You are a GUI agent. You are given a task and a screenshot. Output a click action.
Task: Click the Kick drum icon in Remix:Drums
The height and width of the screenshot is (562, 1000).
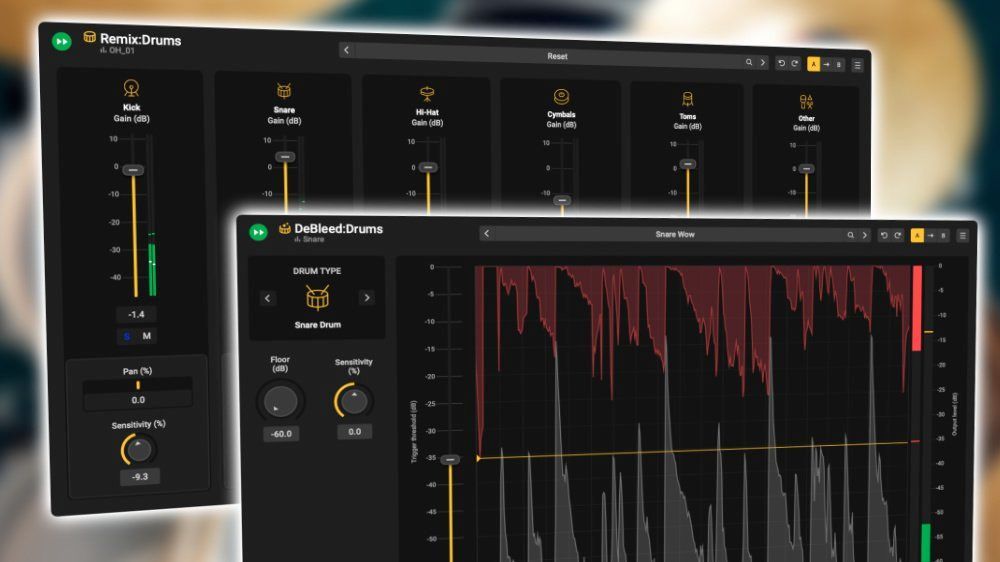131,88
